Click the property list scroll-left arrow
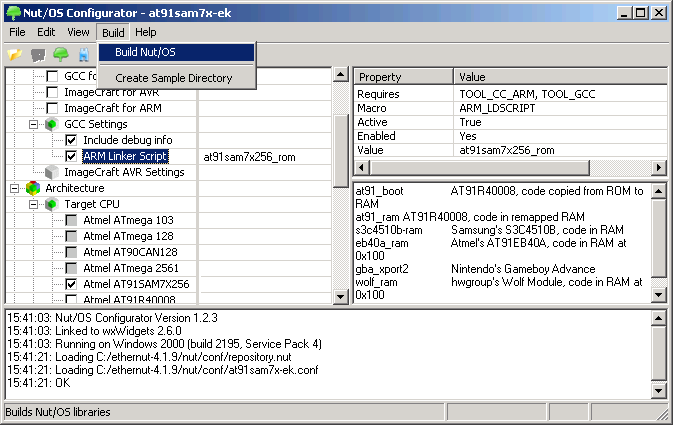 [x=361, y=167]
